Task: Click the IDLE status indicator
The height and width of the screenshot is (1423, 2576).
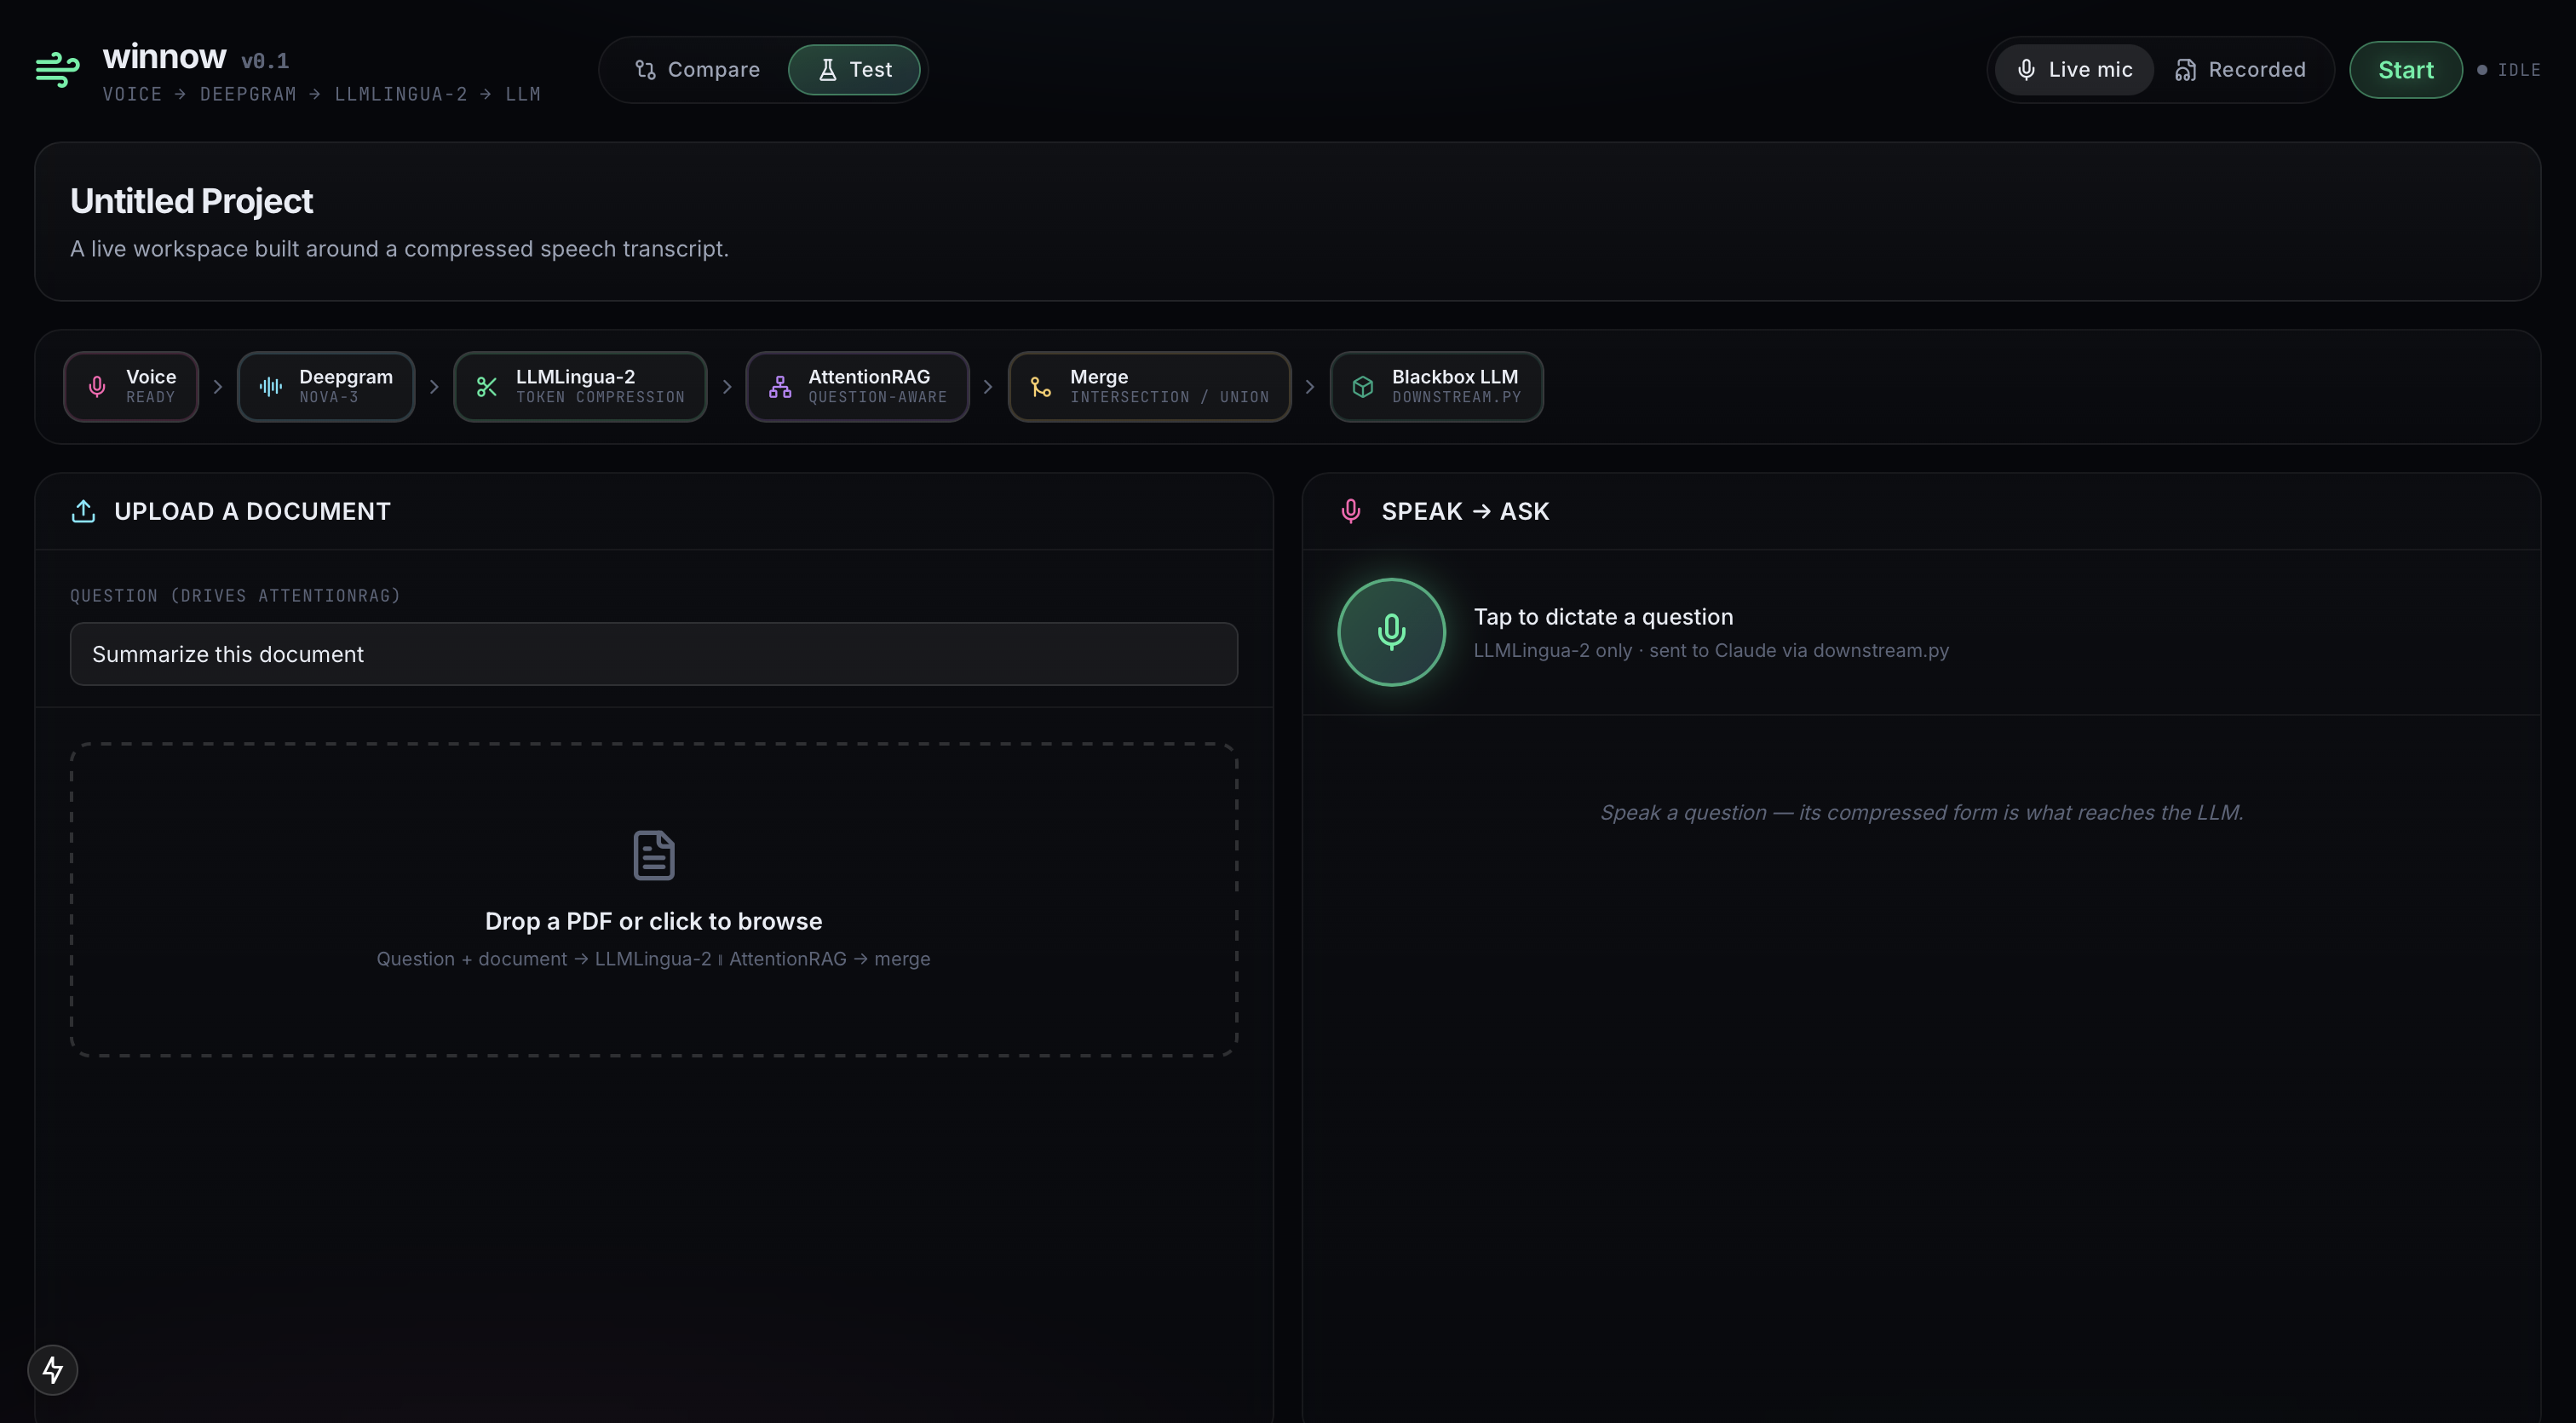Action: point(2508,70)
